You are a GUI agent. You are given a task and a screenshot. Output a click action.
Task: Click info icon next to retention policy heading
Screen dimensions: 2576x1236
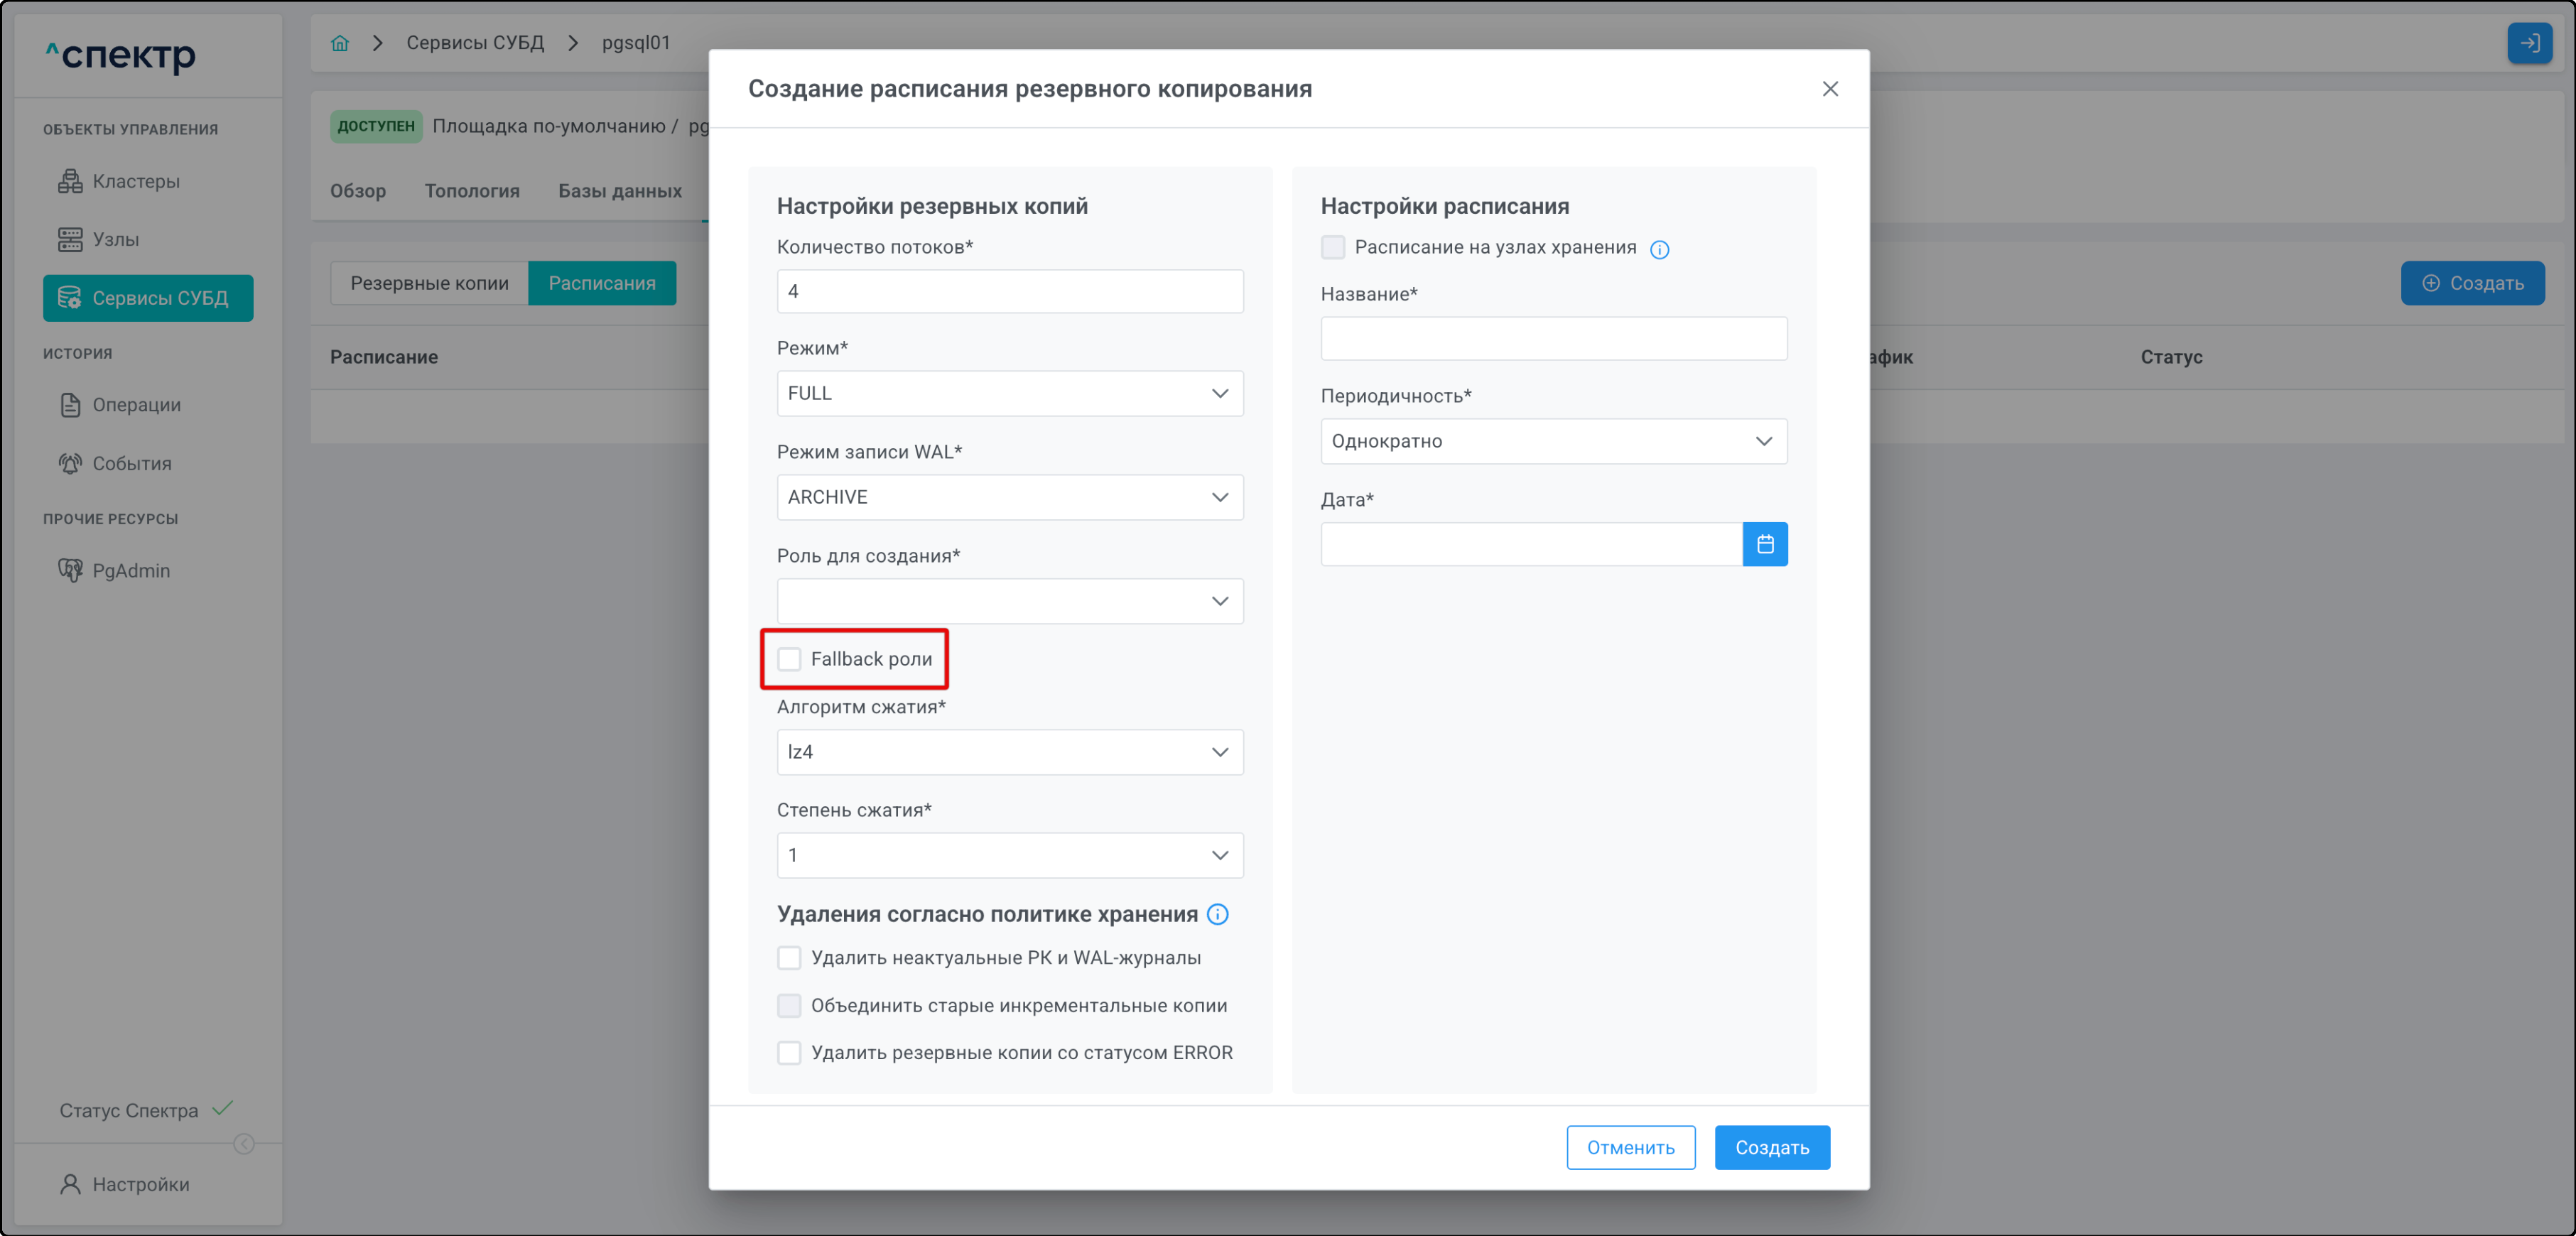click(1217, 914)
